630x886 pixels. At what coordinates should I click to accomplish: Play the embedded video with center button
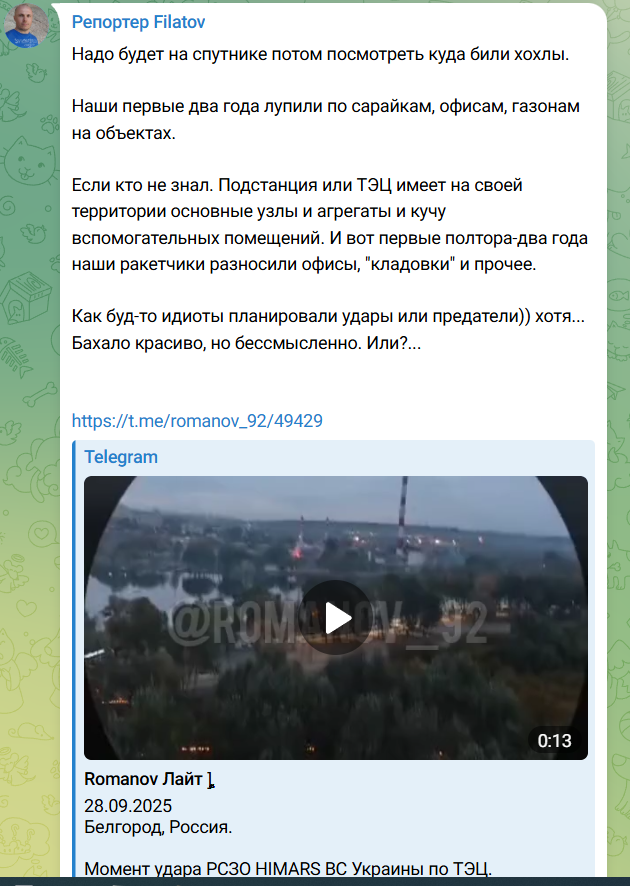pos(336,618)
